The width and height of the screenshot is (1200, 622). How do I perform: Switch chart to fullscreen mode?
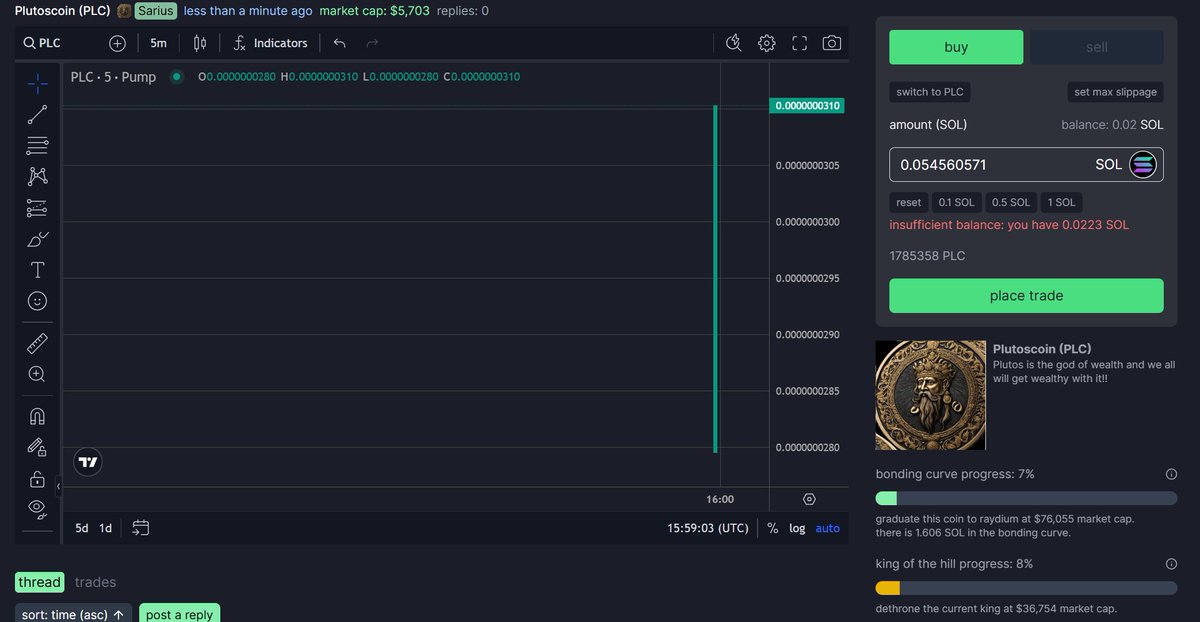pyautogui.click(x=799, y=43)
